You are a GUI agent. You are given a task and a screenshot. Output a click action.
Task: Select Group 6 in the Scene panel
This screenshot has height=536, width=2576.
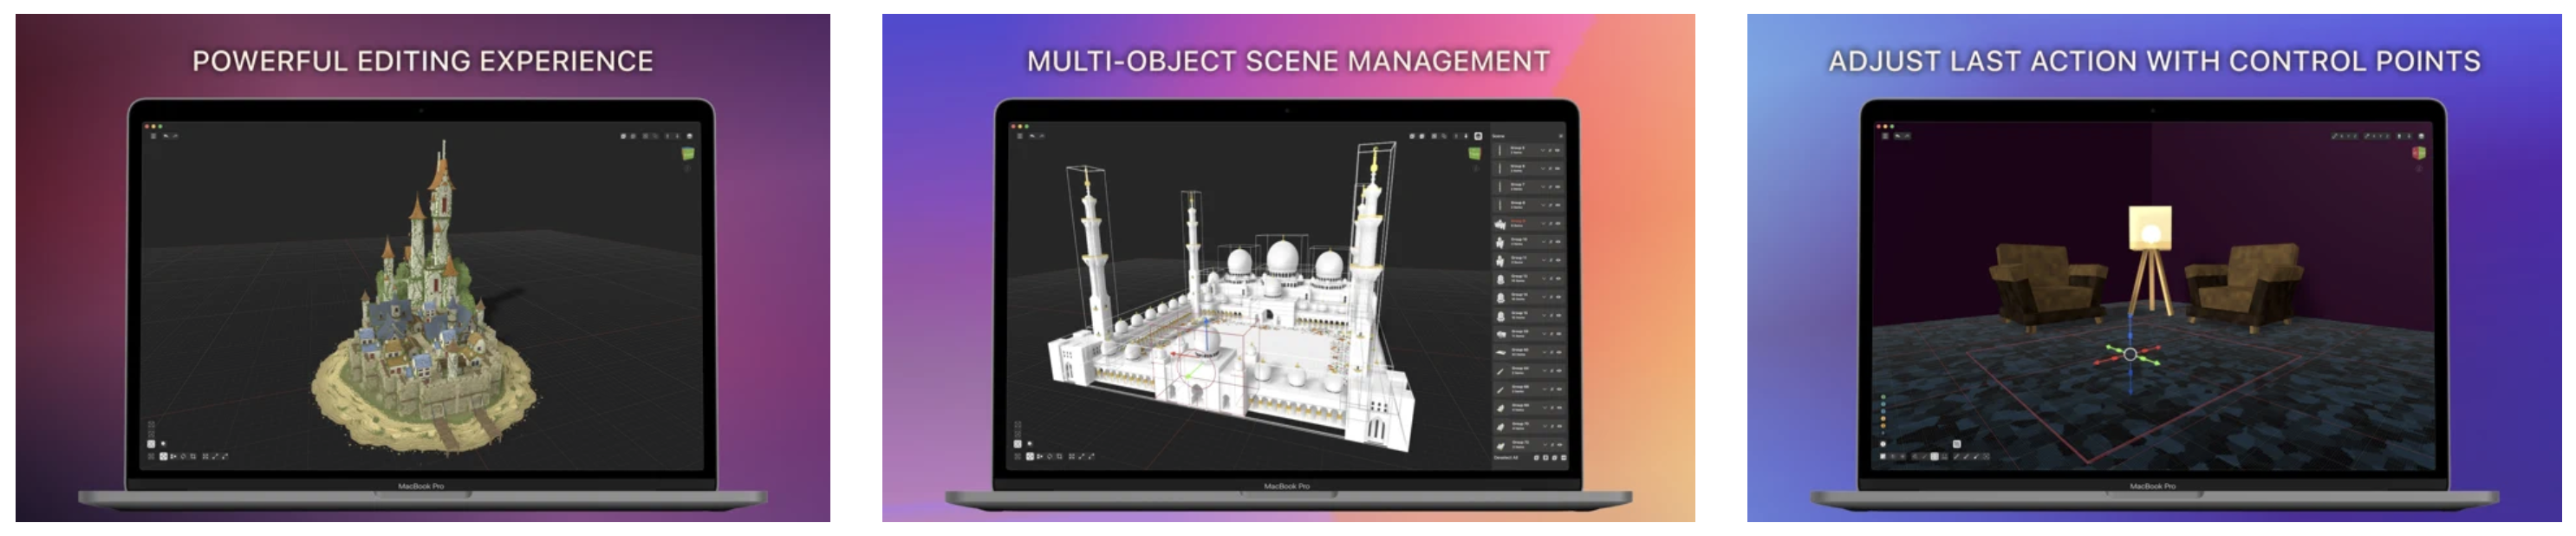(x=1528, y=168)
